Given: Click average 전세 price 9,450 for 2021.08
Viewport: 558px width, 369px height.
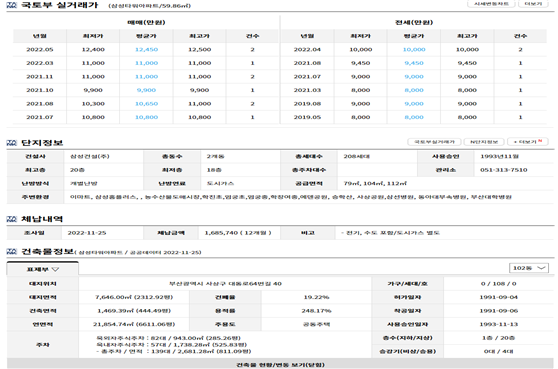Looking at the screenshot, I should pos(414,63).
